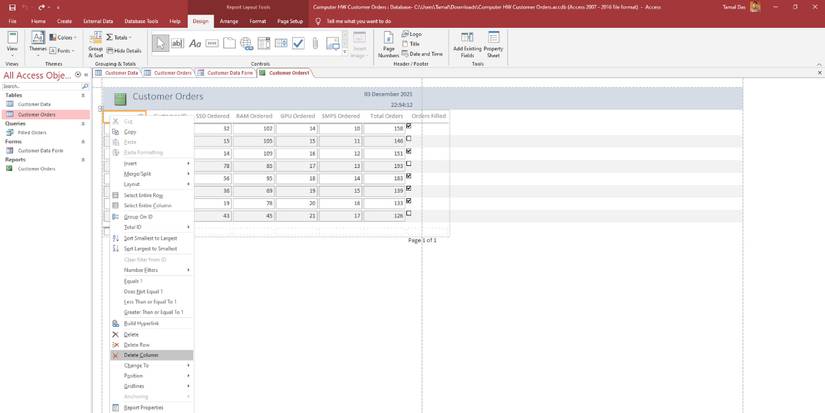Viewport: 825px width, 413px height.
Task: Select the Label control tool
Action: click(x=195, y=44)
